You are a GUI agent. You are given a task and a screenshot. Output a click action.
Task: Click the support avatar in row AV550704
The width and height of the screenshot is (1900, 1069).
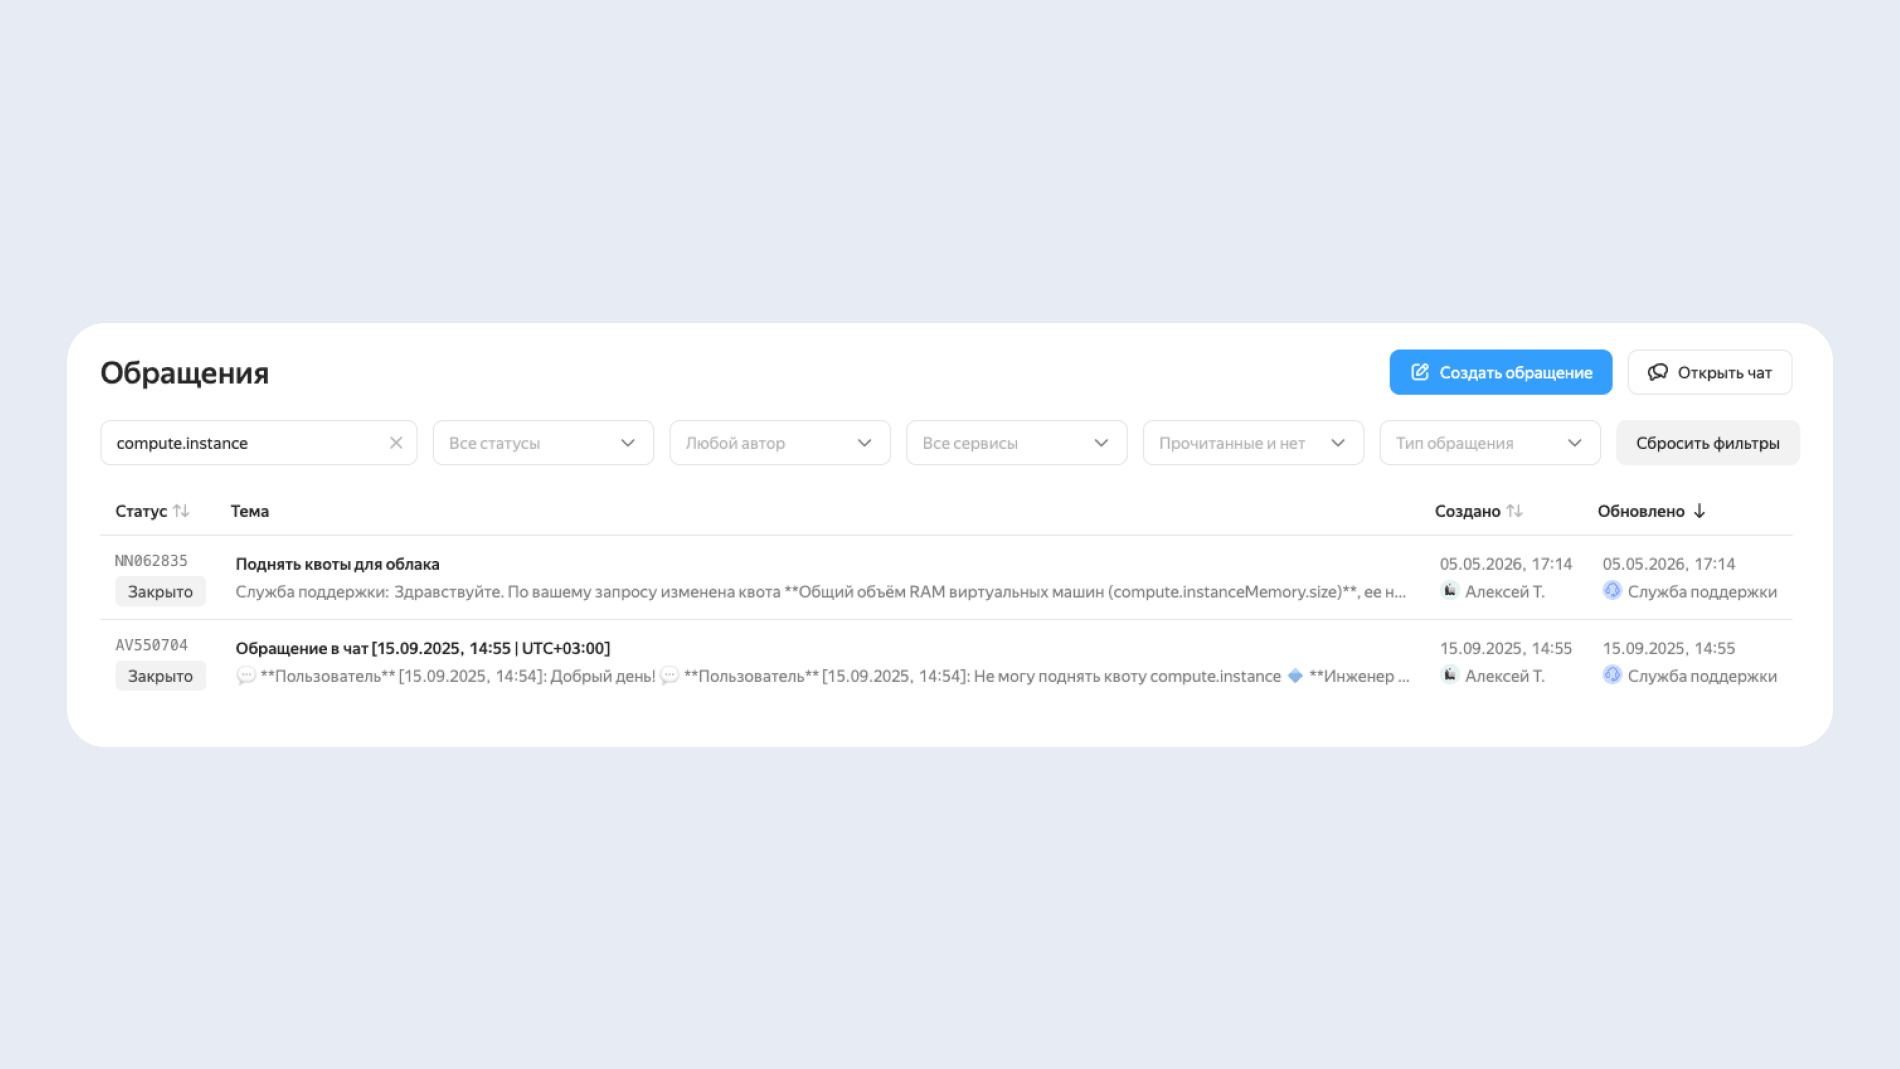(x=1612, y=675)
